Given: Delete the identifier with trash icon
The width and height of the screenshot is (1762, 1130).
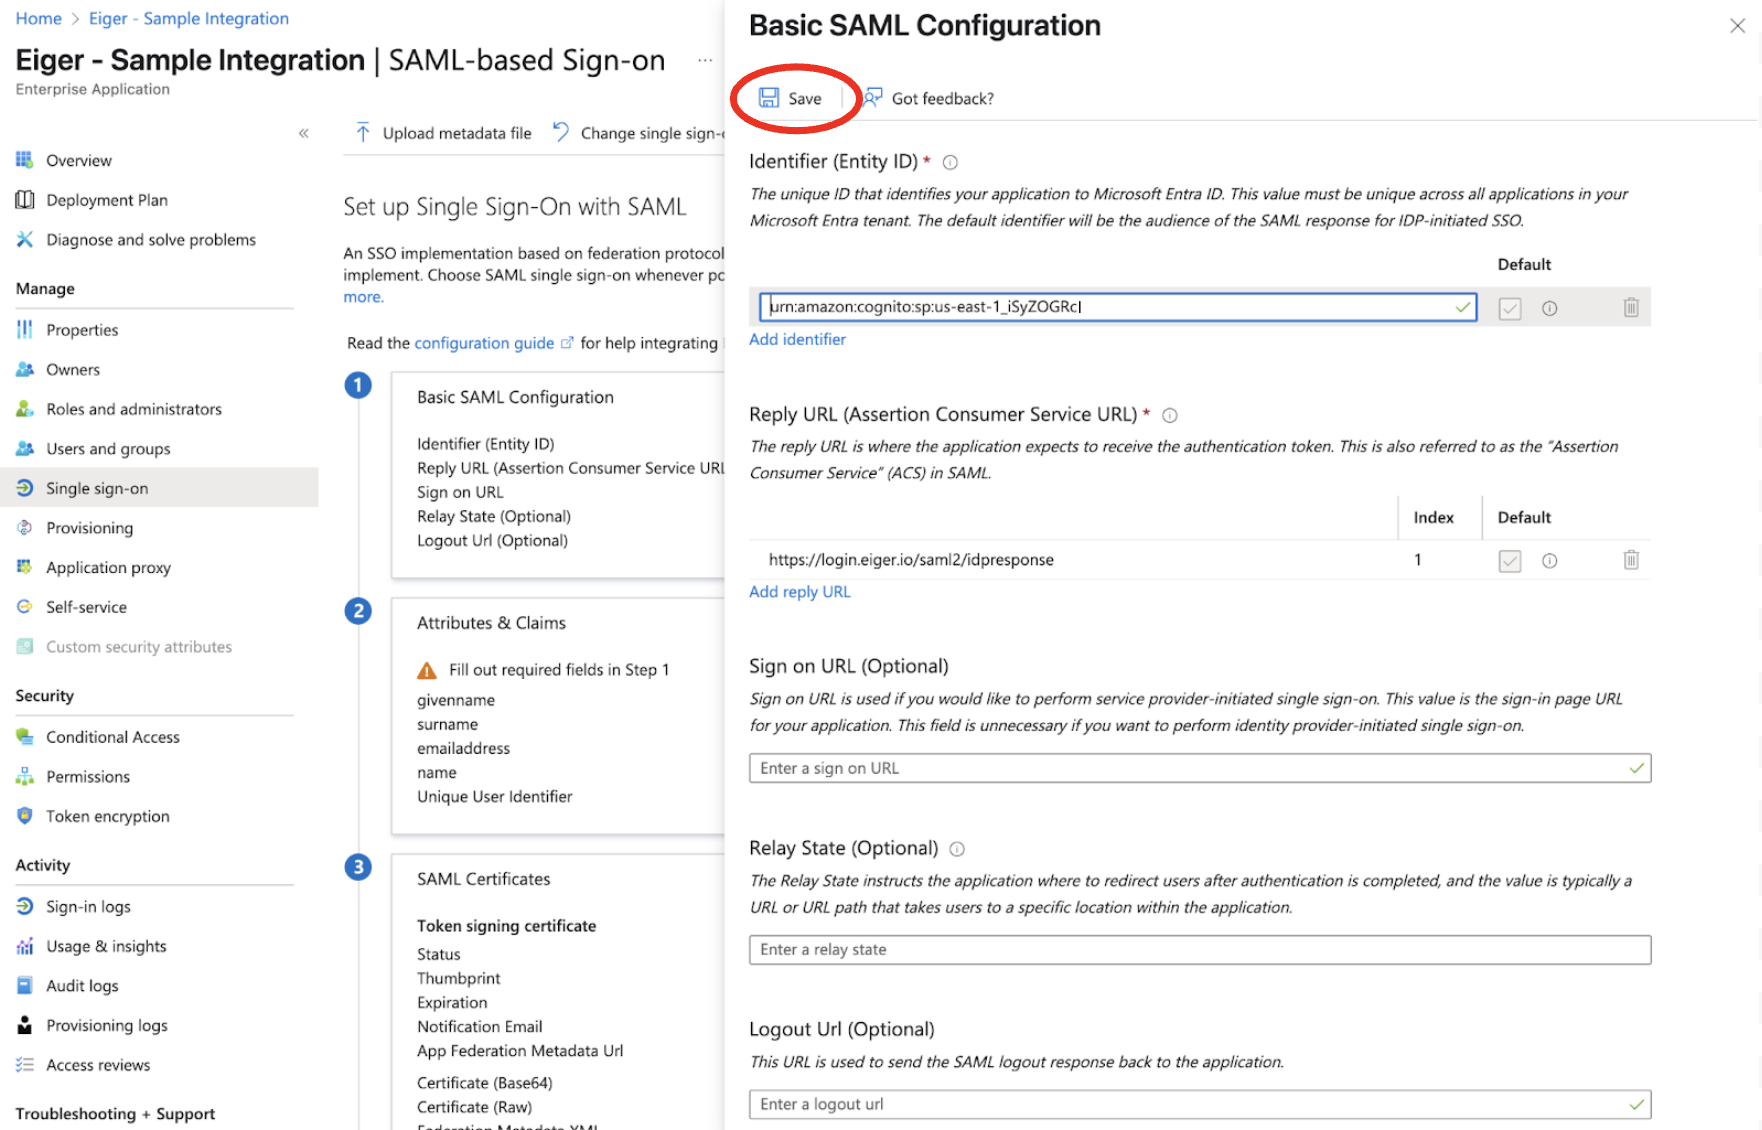Looking at the screenshot, I should coord(1631,308).
